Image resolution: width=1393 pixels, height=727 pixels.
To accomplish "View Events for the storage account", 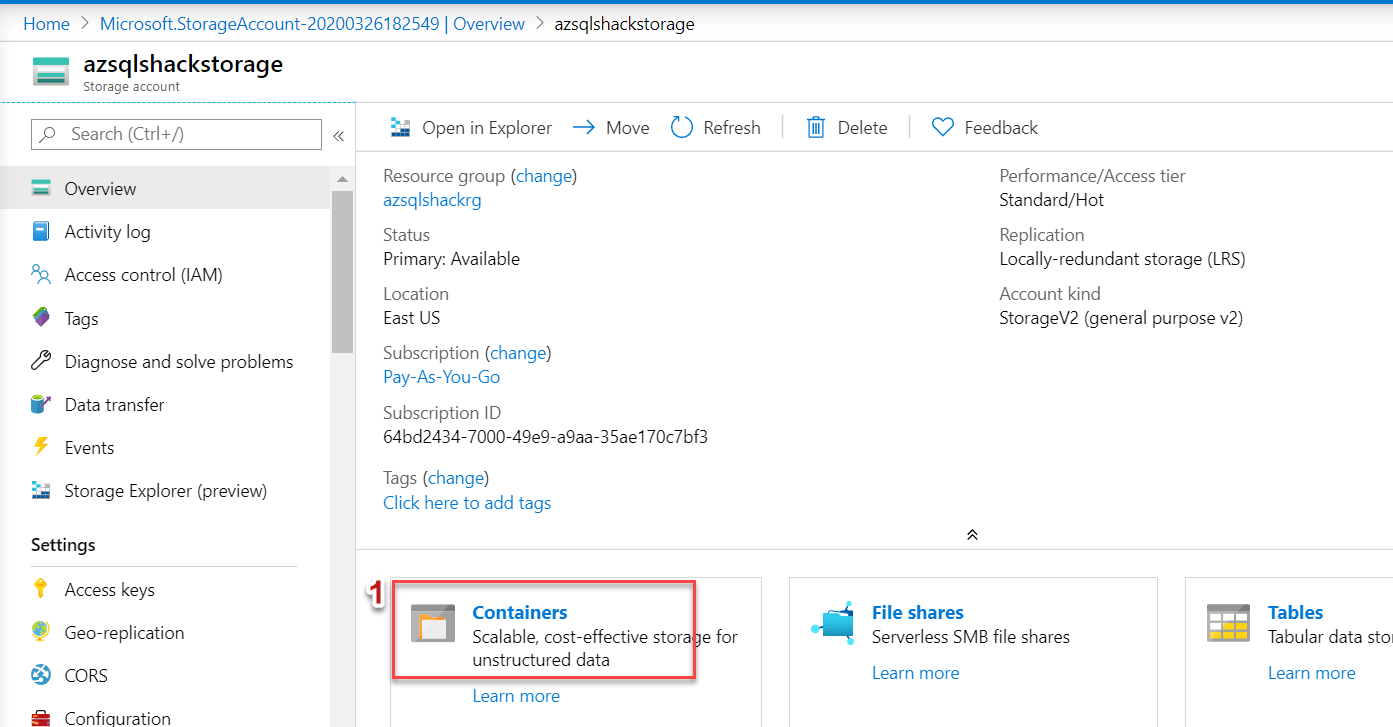I will click(89, 447).
